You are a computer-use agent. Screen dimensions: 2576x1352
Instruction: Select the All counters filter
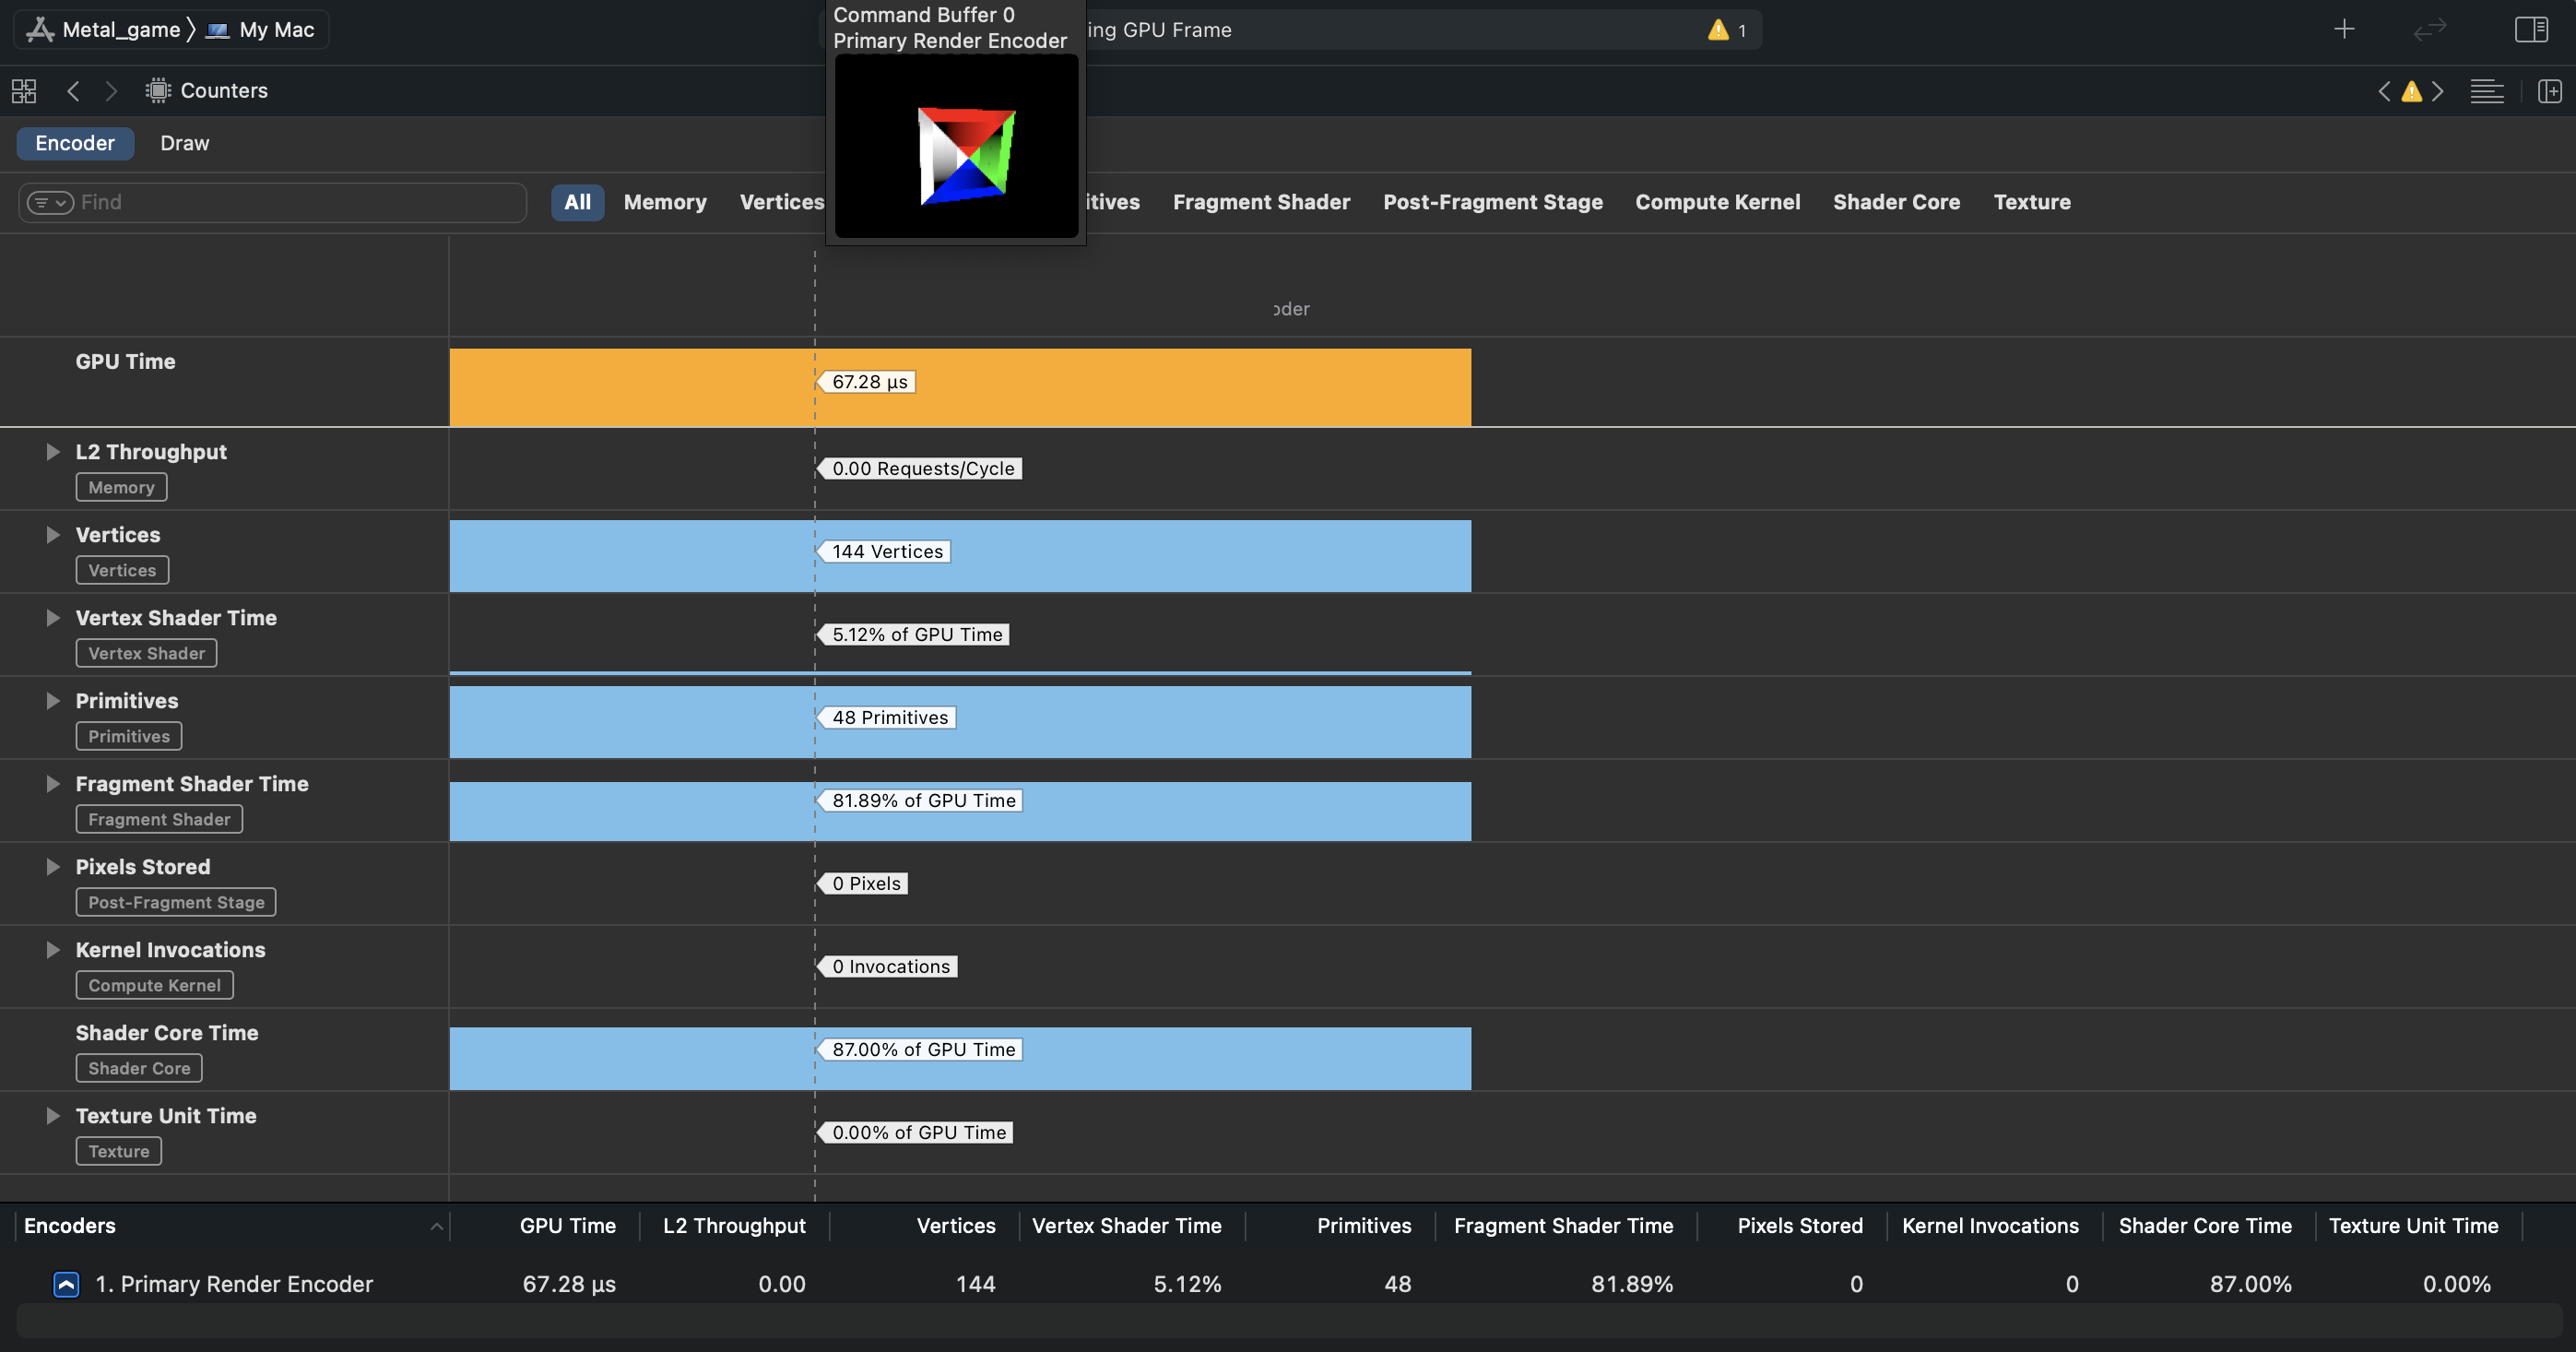point(577,202)
